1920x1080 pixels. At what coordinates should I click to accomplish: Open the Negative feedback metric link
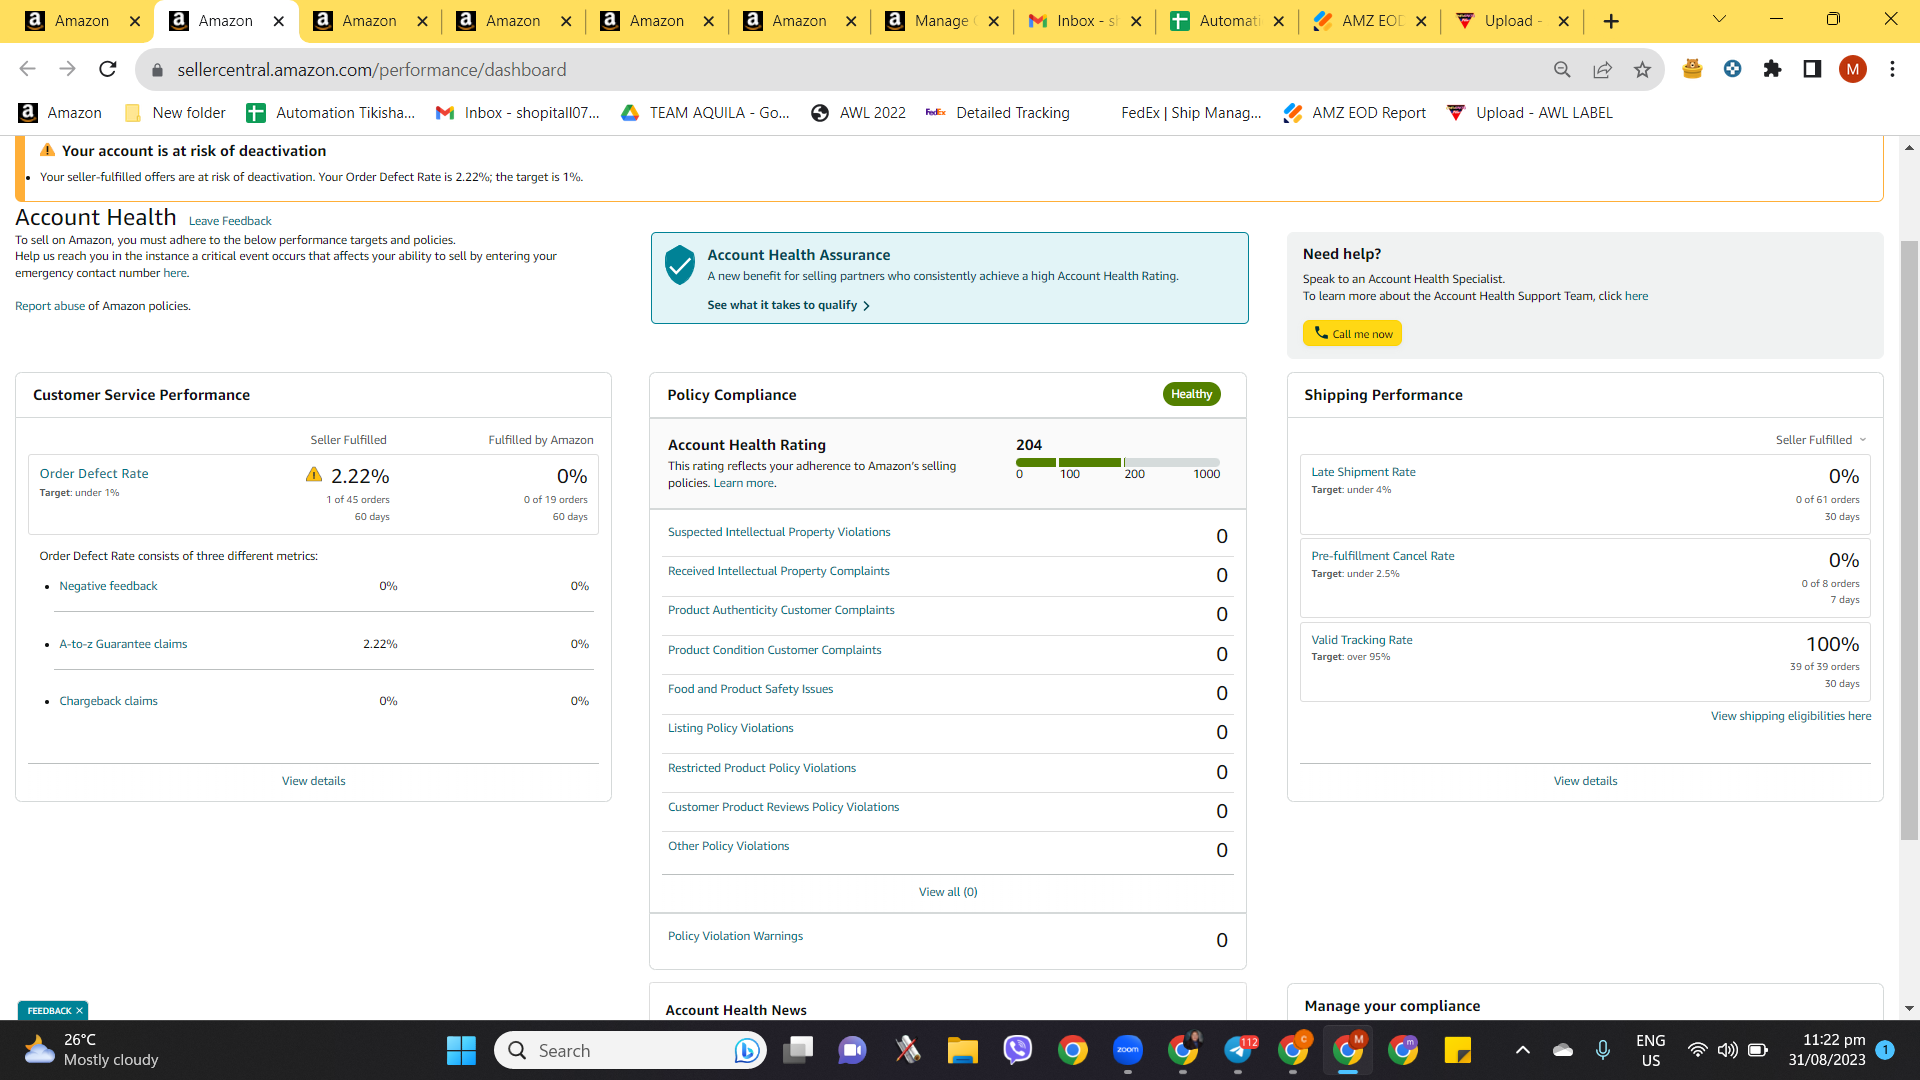click(x=108, y=586)
